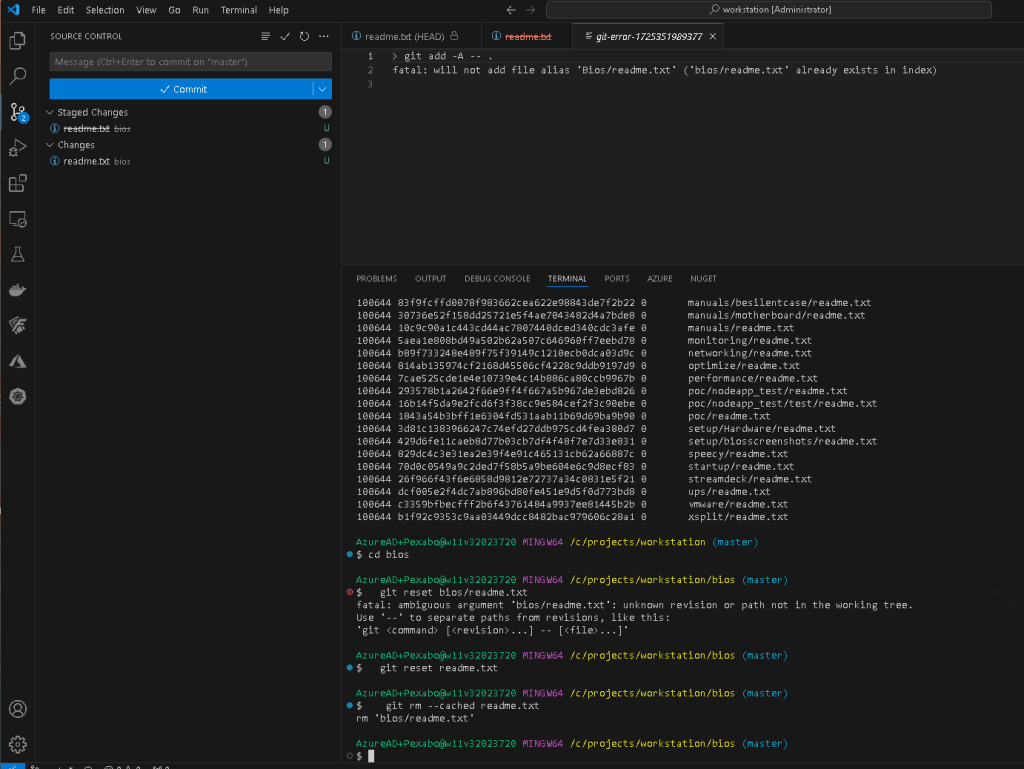Switch to DEBUG CONSOLE panel tab
Viewport: 1024px width, 769px height.
497,279
